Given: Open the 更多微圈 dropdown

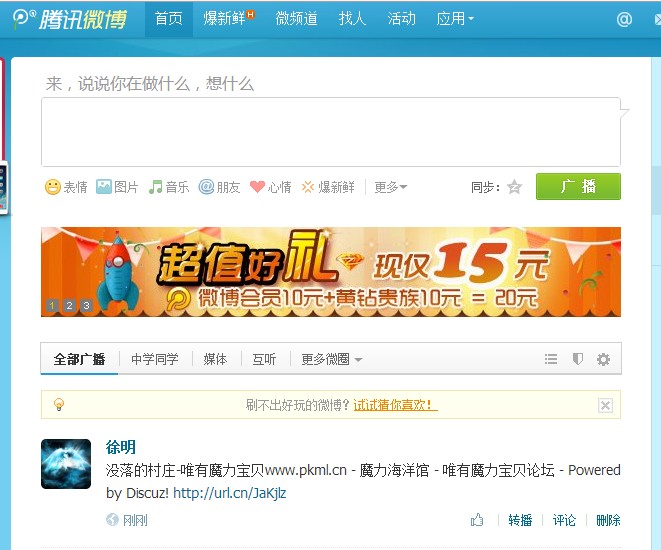Looking at the screenshot, I should [x=331, y=359].
